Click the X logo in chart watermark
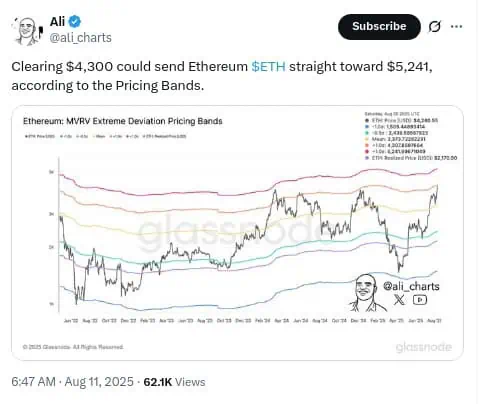The height and width of the screenshot is (404, 479). pyautogui.click(x=399, y=300)
